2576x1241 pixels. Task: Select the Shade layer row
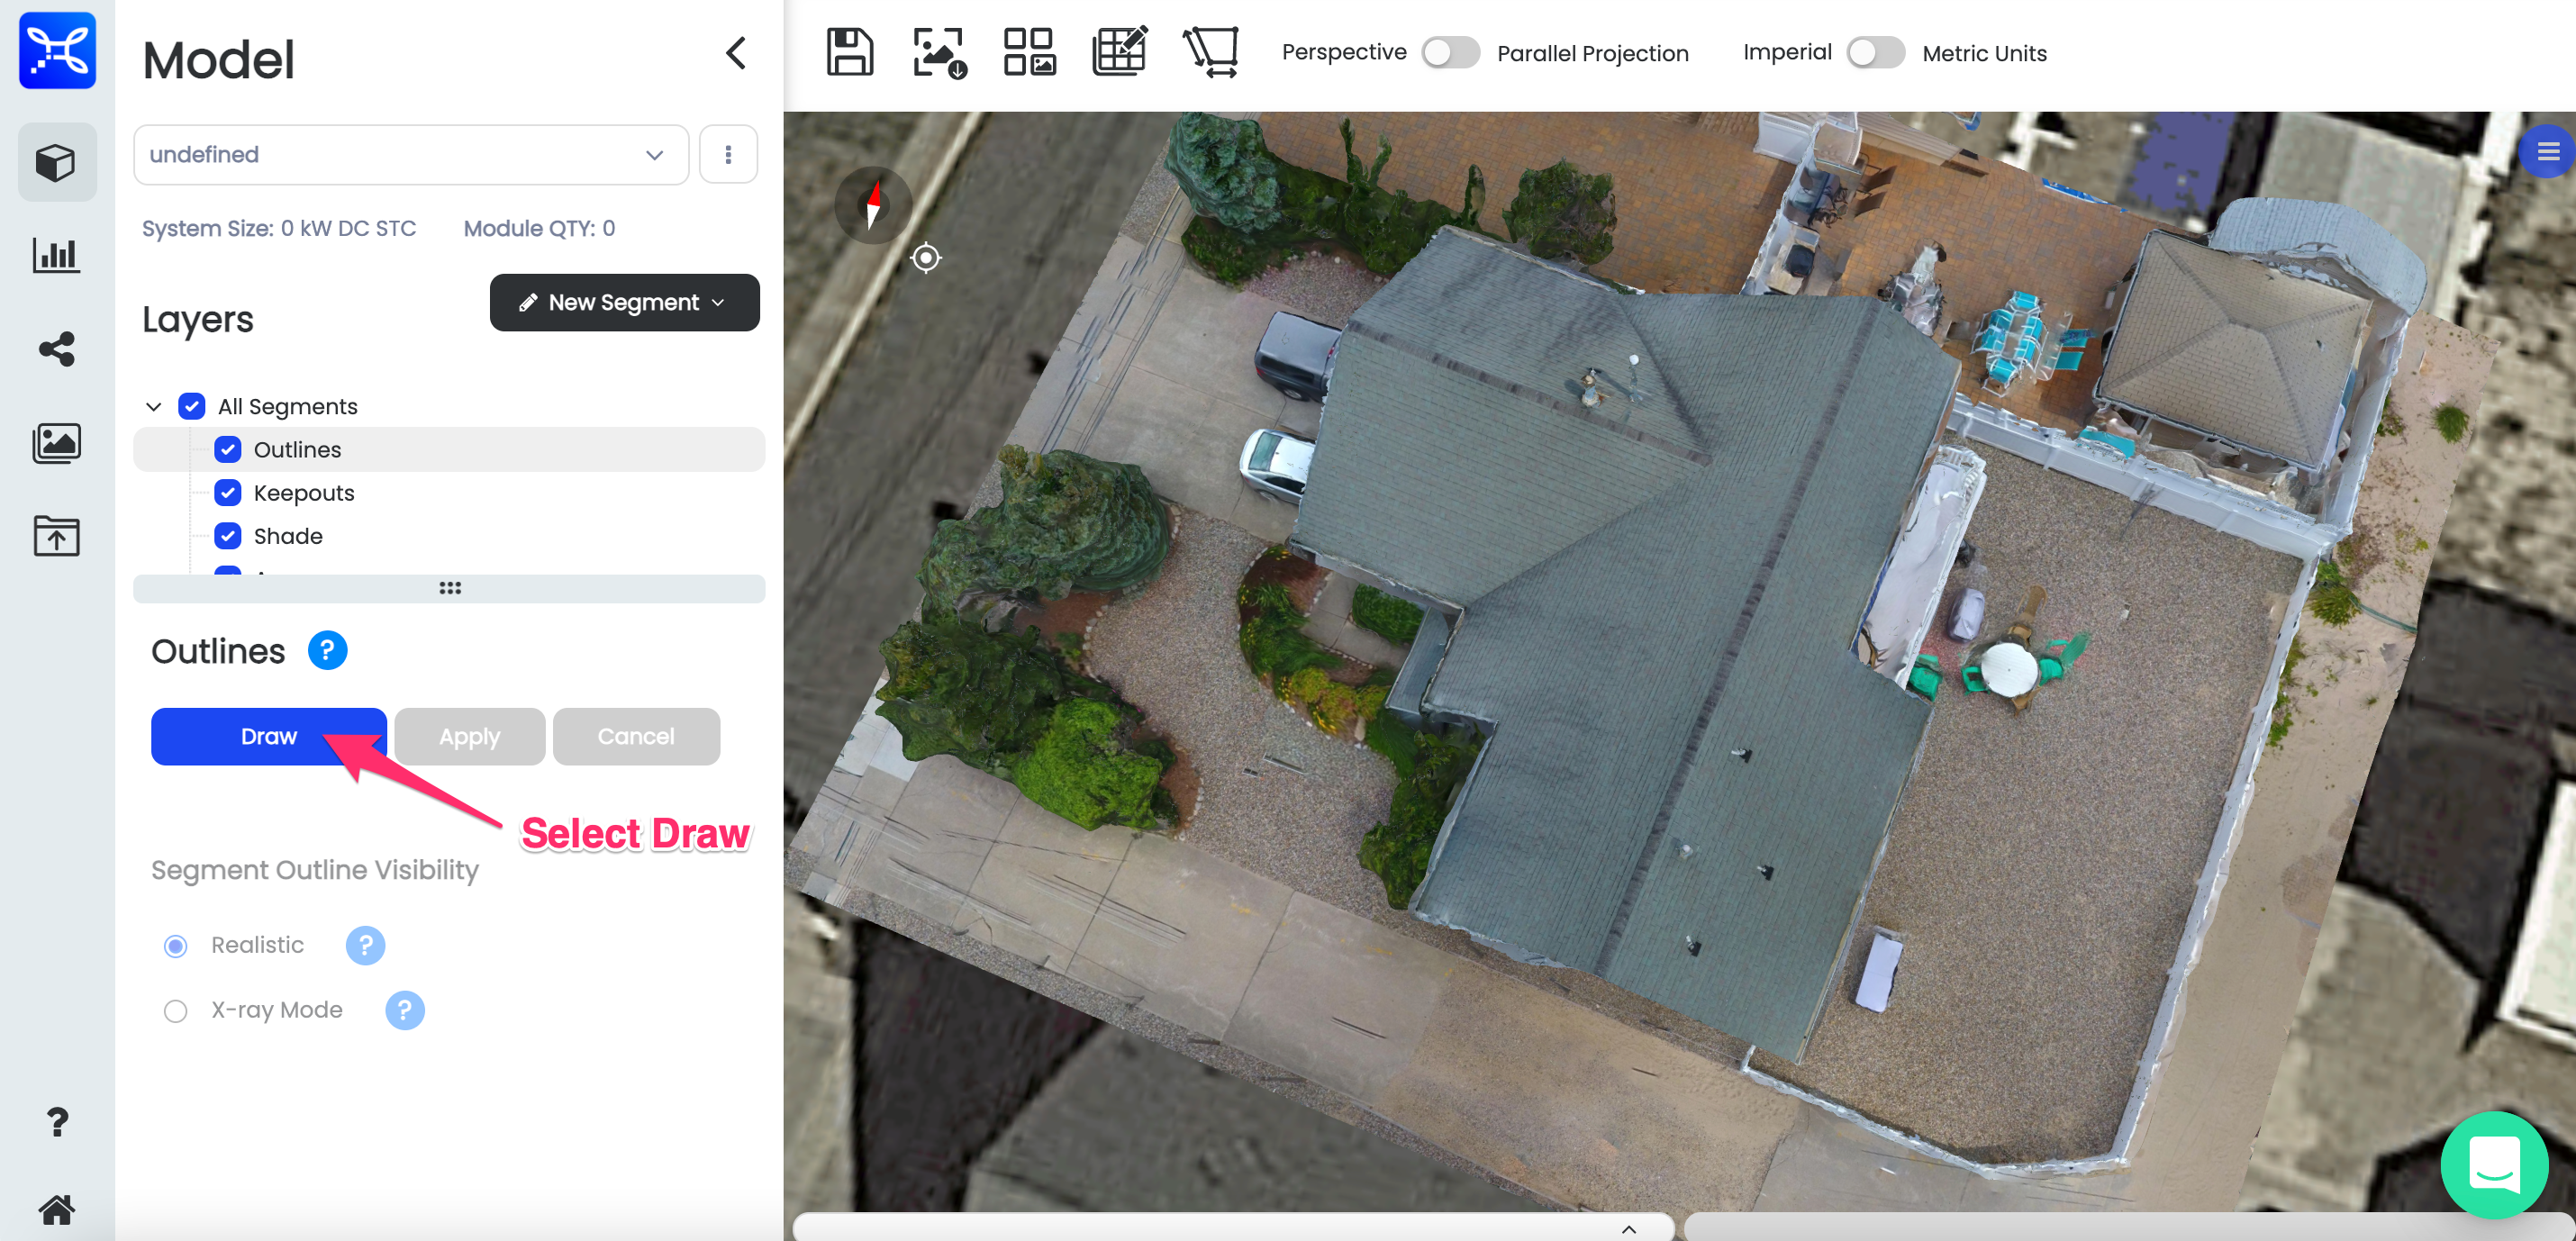point(449,536)
